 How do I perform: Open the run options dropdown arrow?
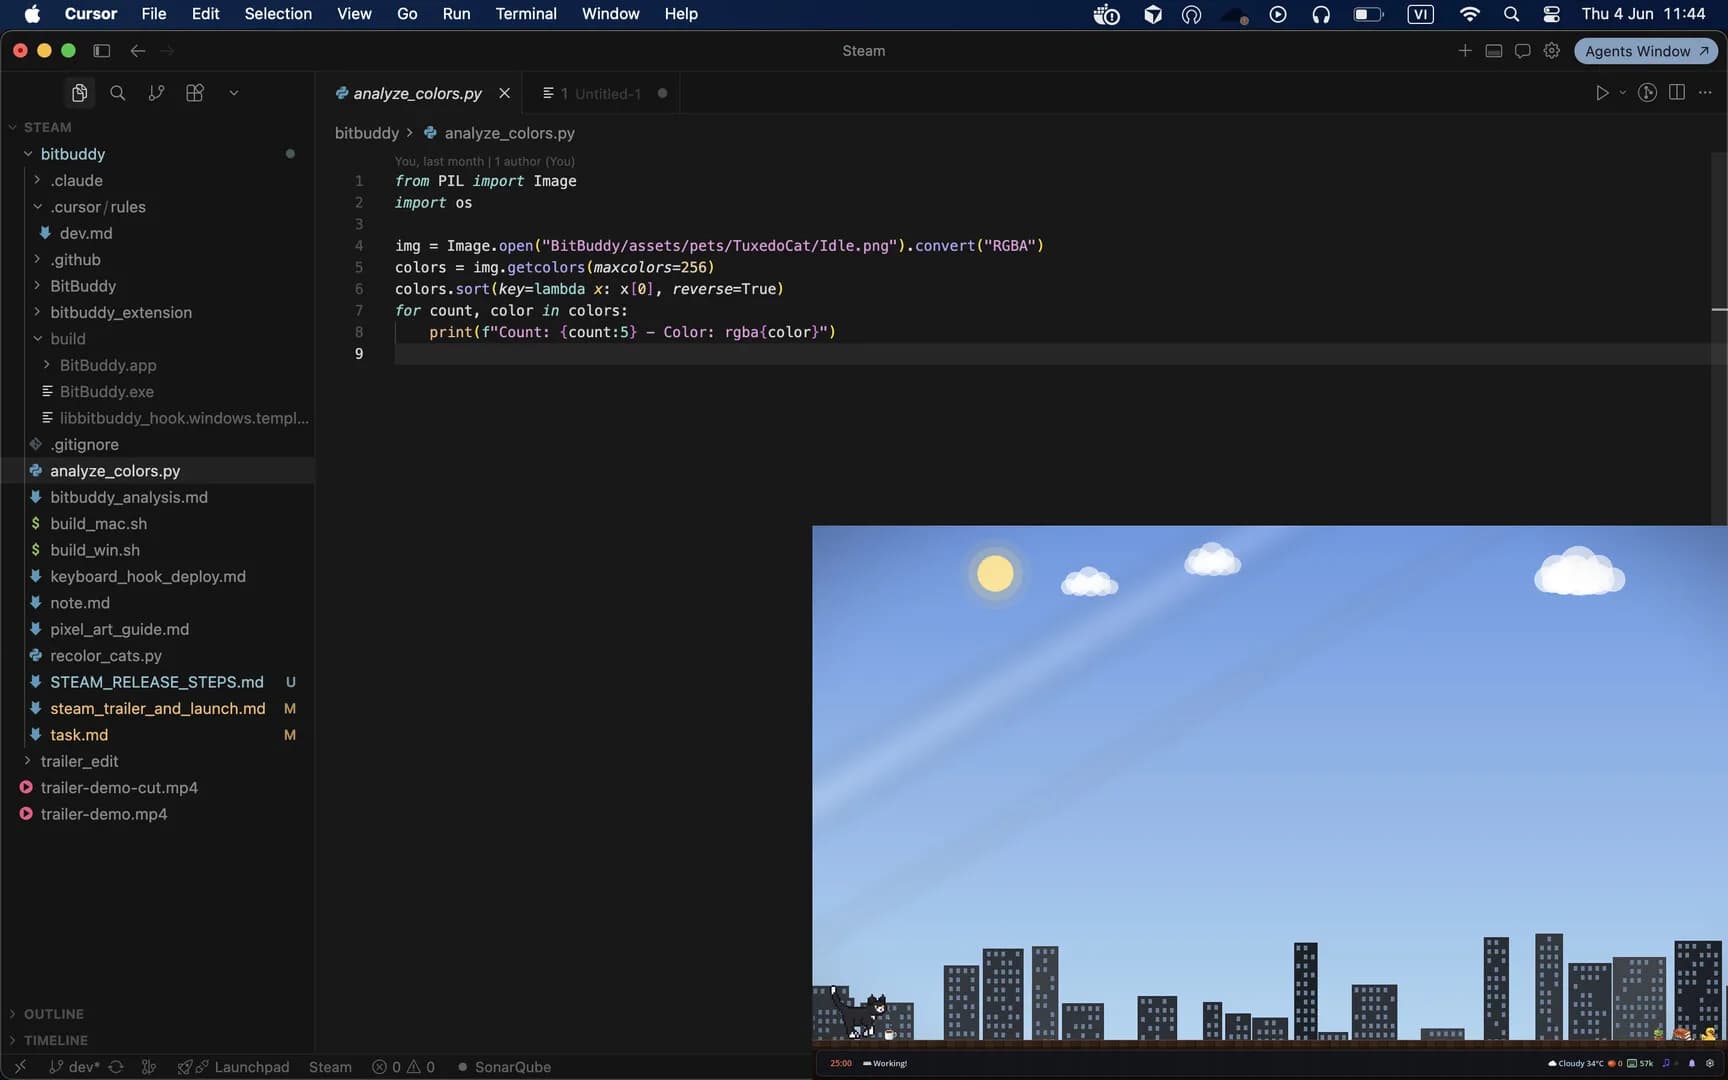point(1623,93)
